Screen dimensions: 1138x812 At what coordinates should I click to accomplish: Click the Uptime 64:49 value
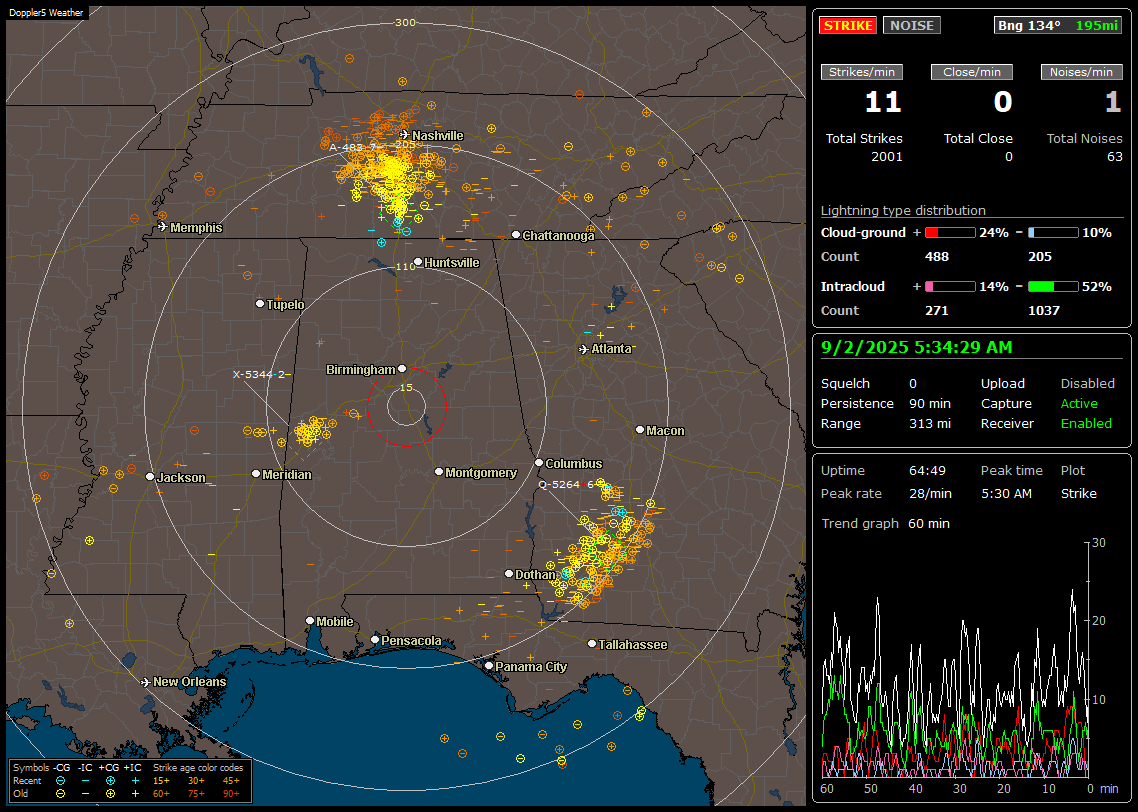pyautogui.click(x=928, y=471)
